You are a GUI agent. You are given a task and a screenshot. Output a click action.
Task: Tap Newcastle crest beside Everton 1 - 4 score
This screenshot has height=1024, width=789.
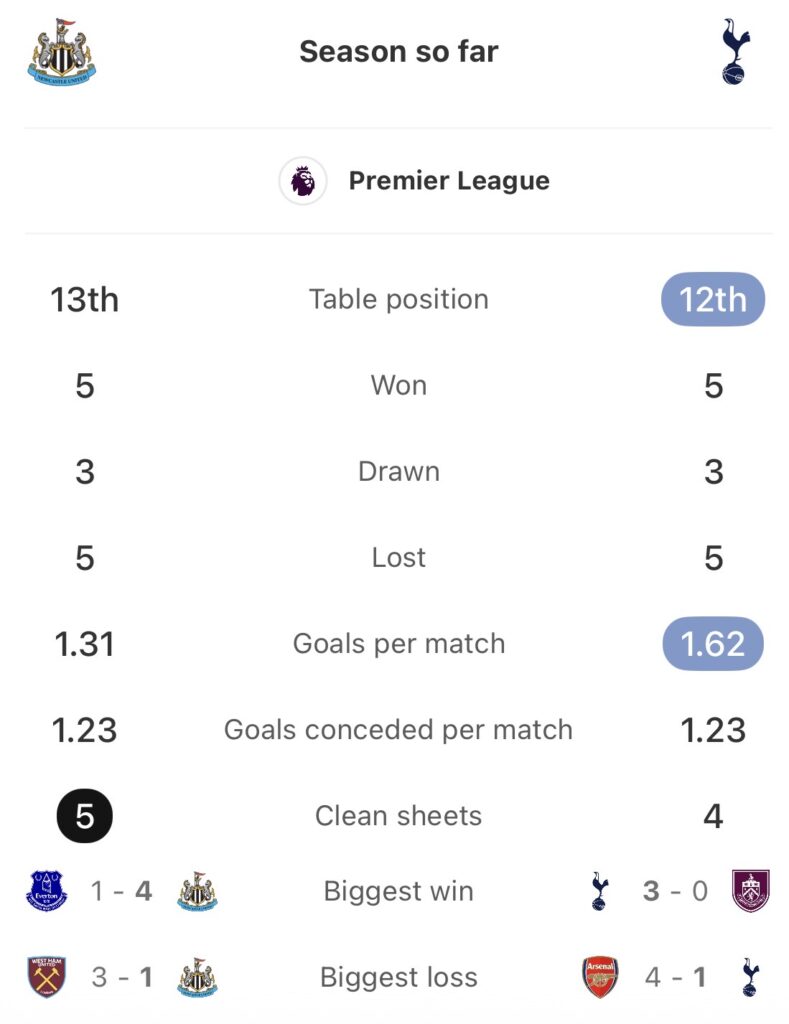197,891
